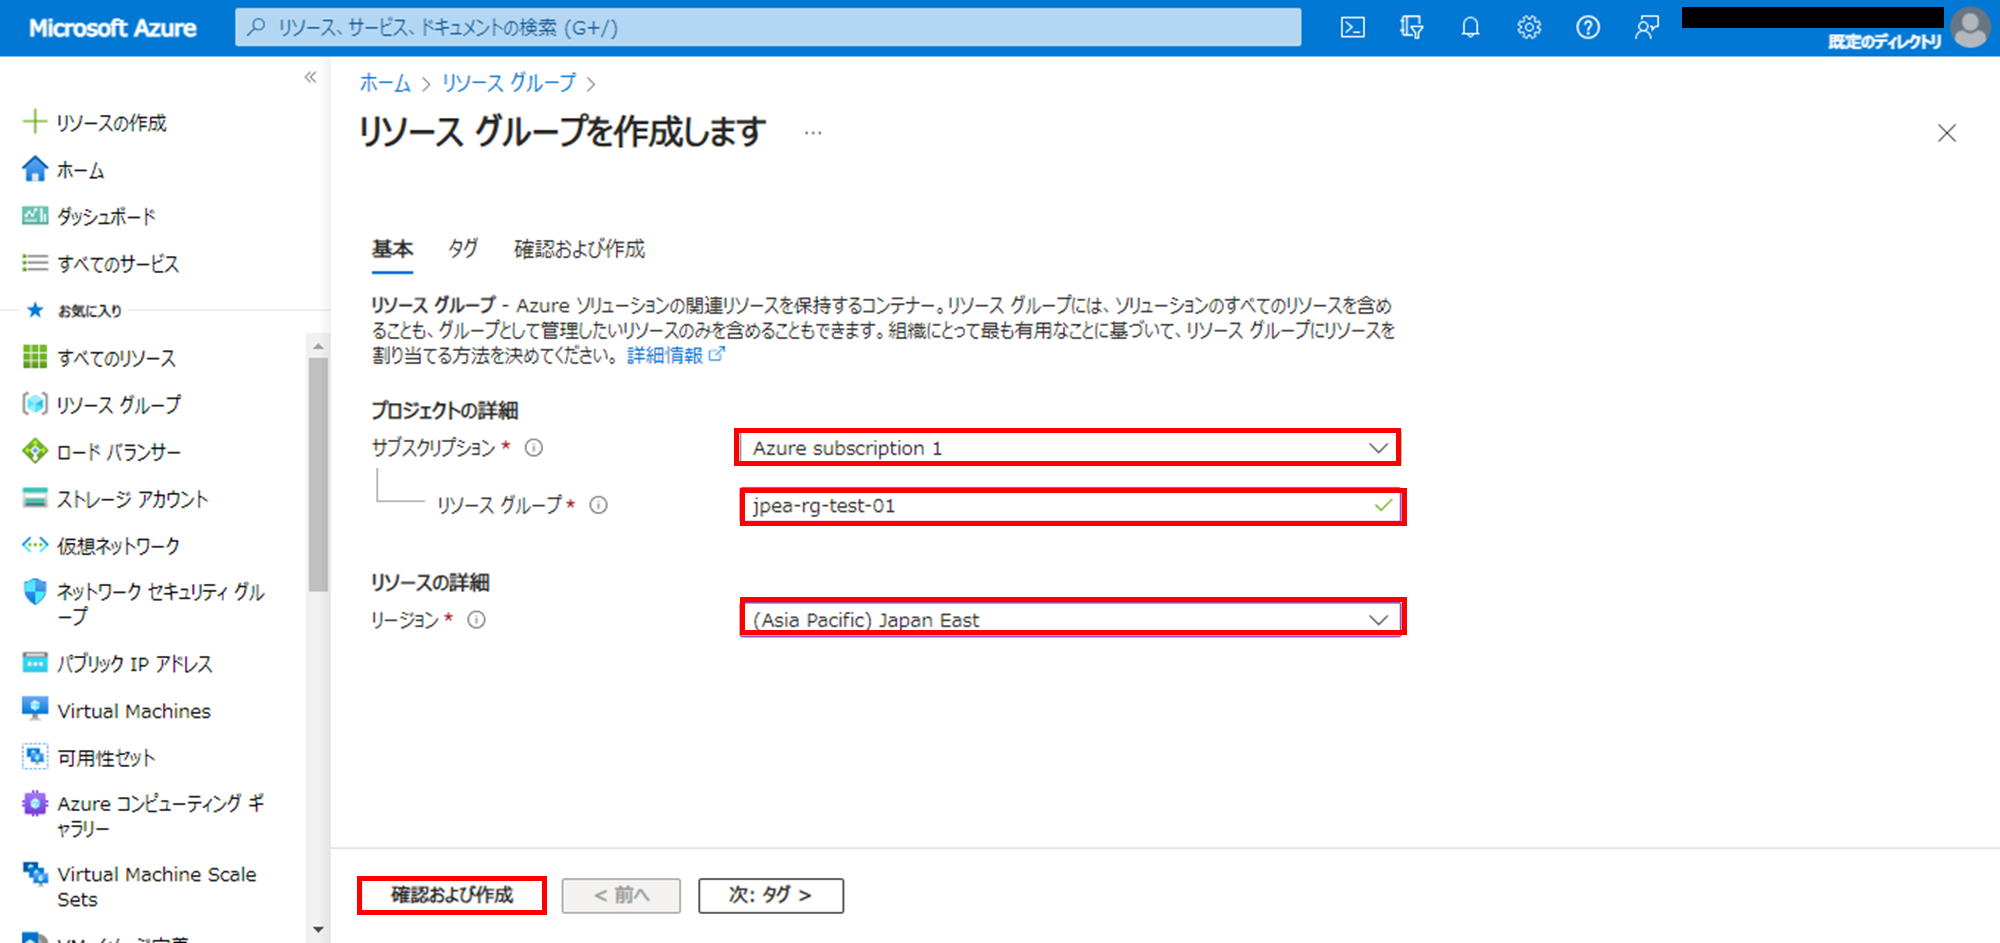Open Cloud Shell icon in top bar
Image resolution: width=2000 pixels, height=943 pixels.
coord(1352,28)
